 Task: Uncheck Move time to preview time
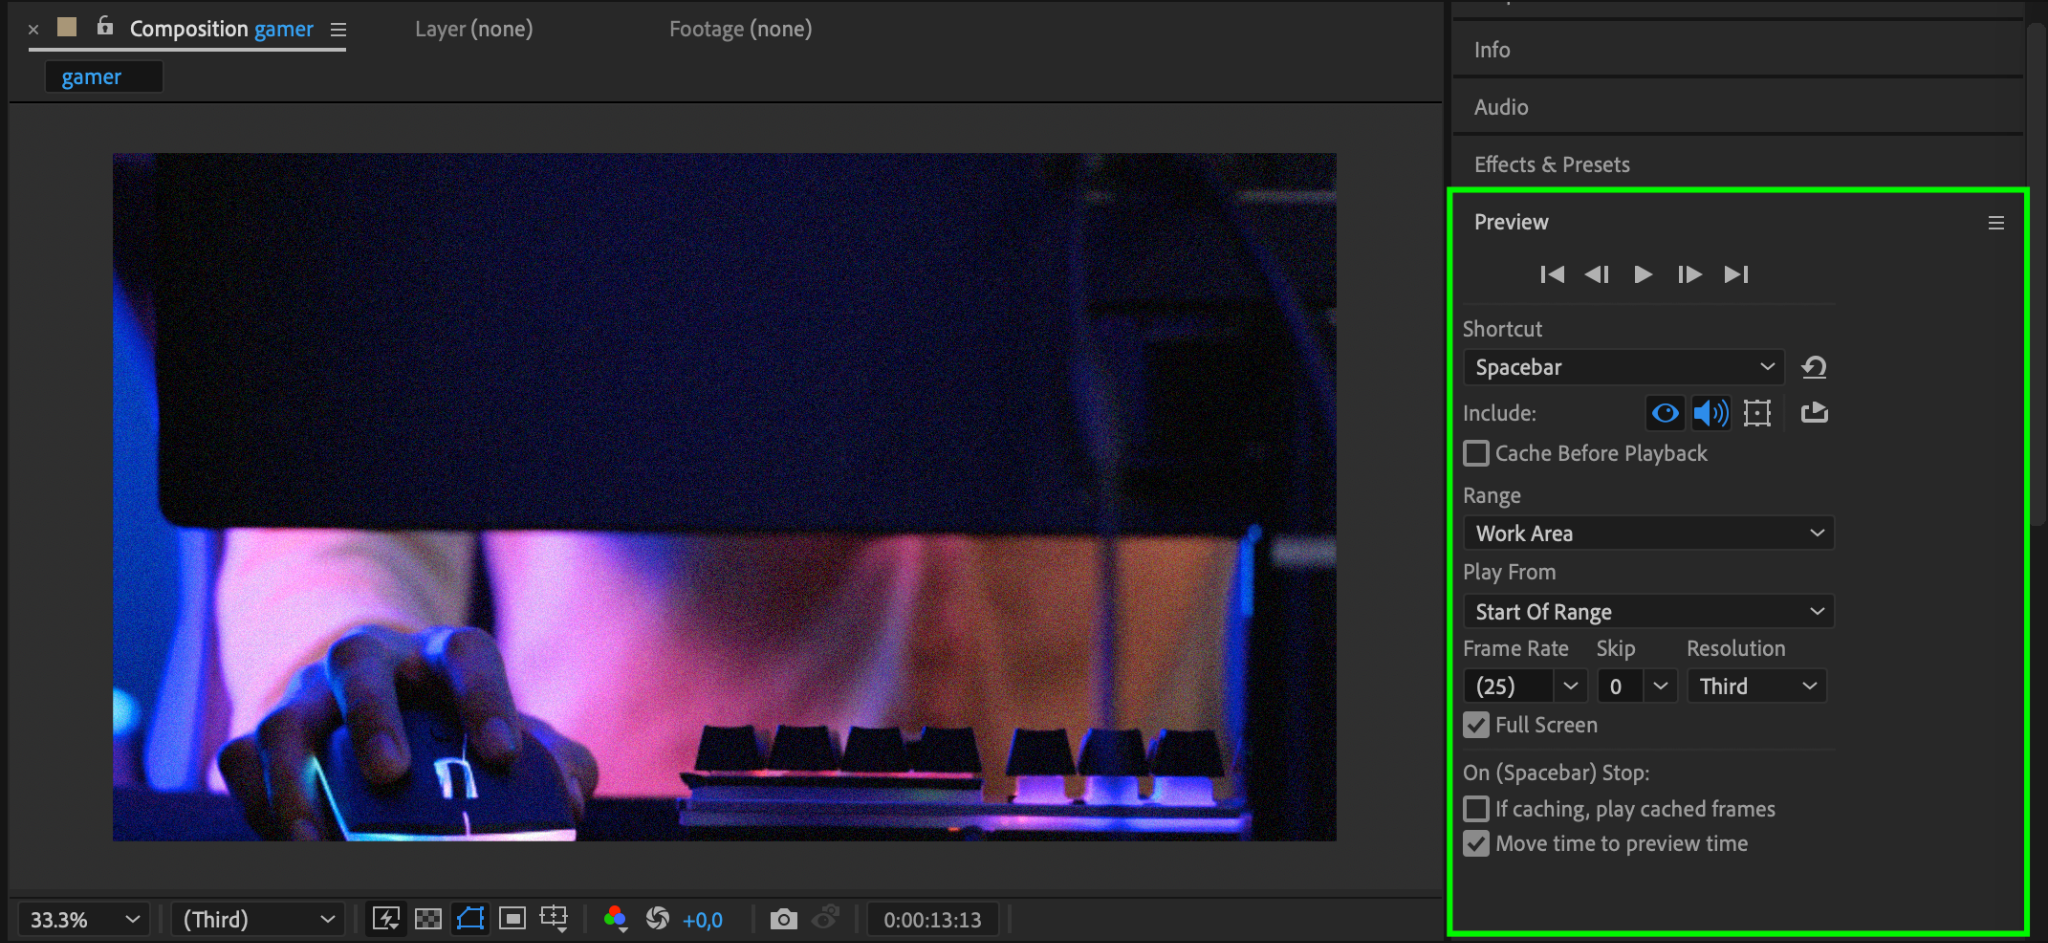pyautogui.click(x=1476, y=843)
